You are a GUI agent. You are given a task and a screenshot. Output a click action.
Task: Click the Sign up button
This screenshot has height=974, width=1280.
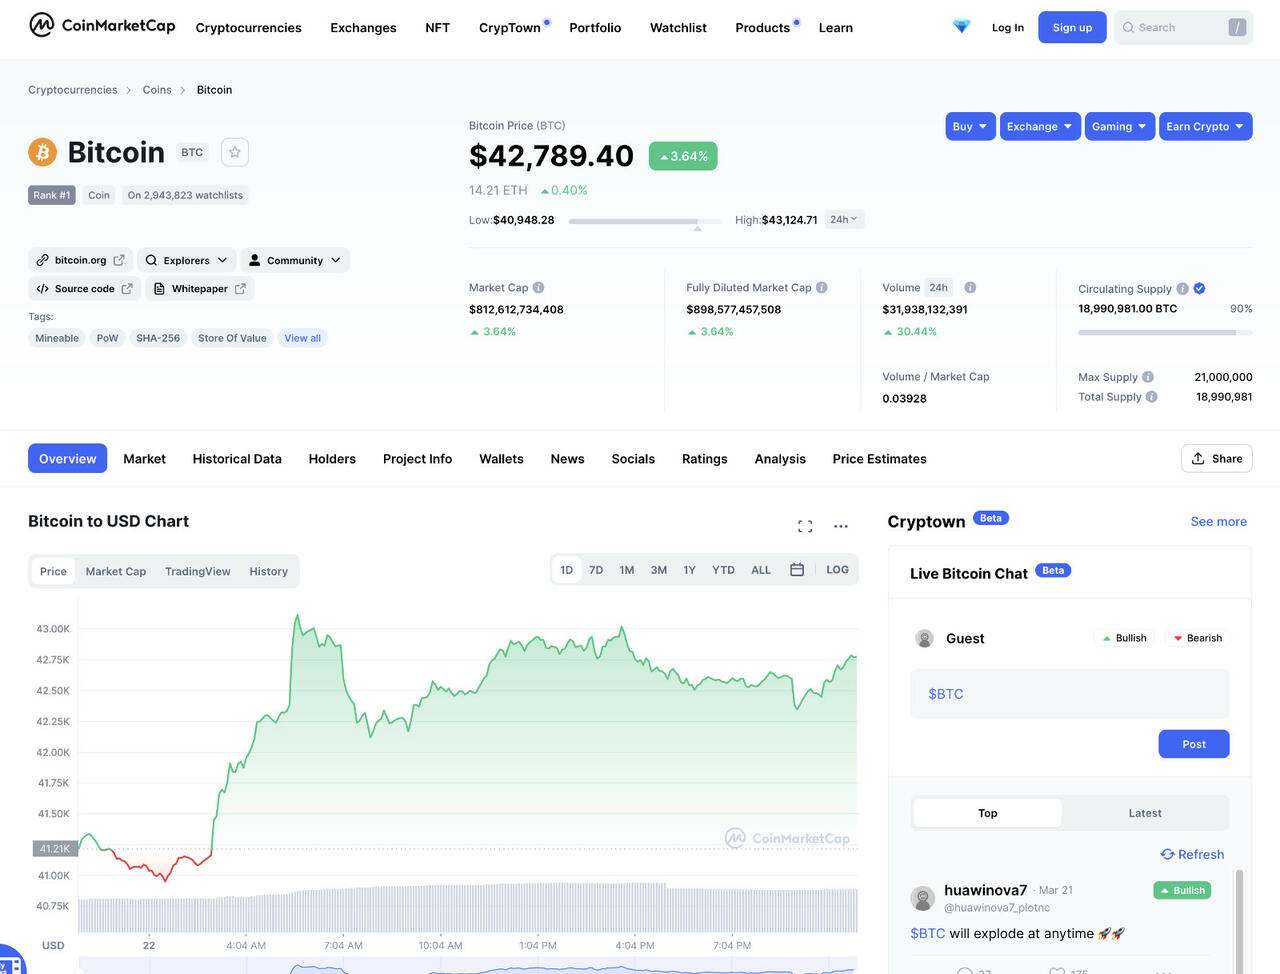pos(1072,27)
